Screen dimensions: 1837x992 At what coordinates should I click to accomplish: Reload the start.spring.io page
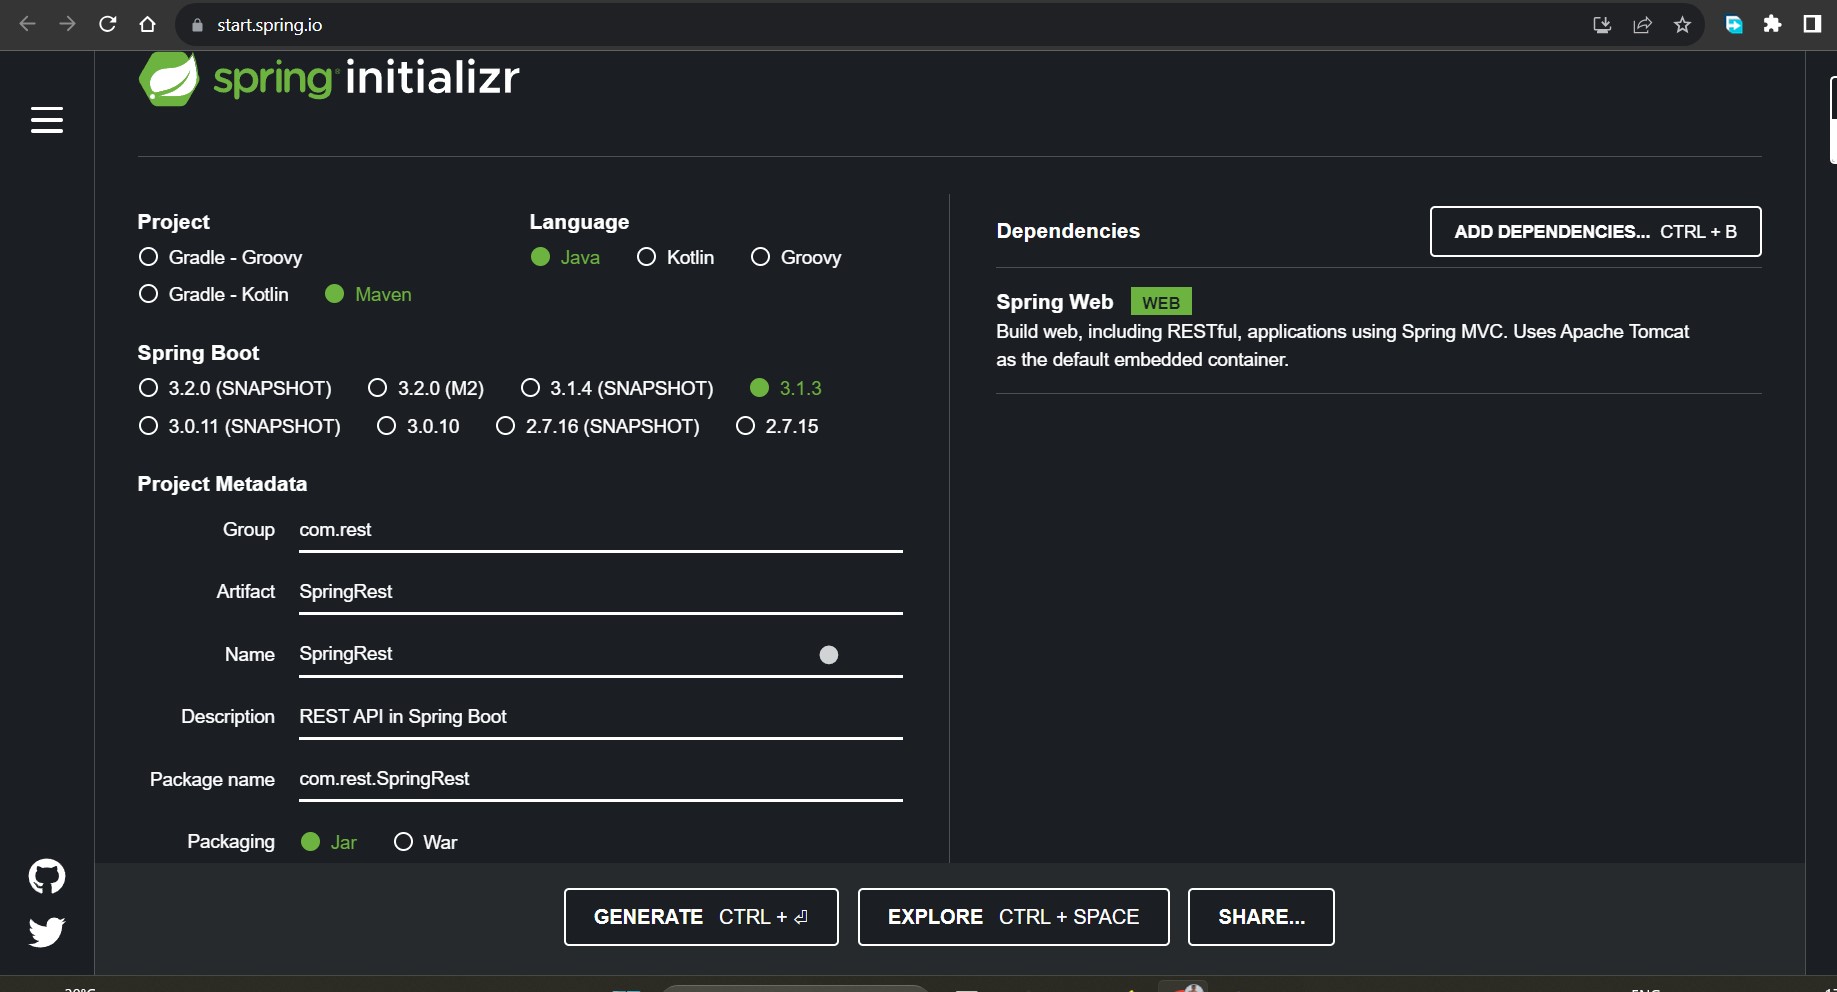pyautogui.click(x=108, y=24)
